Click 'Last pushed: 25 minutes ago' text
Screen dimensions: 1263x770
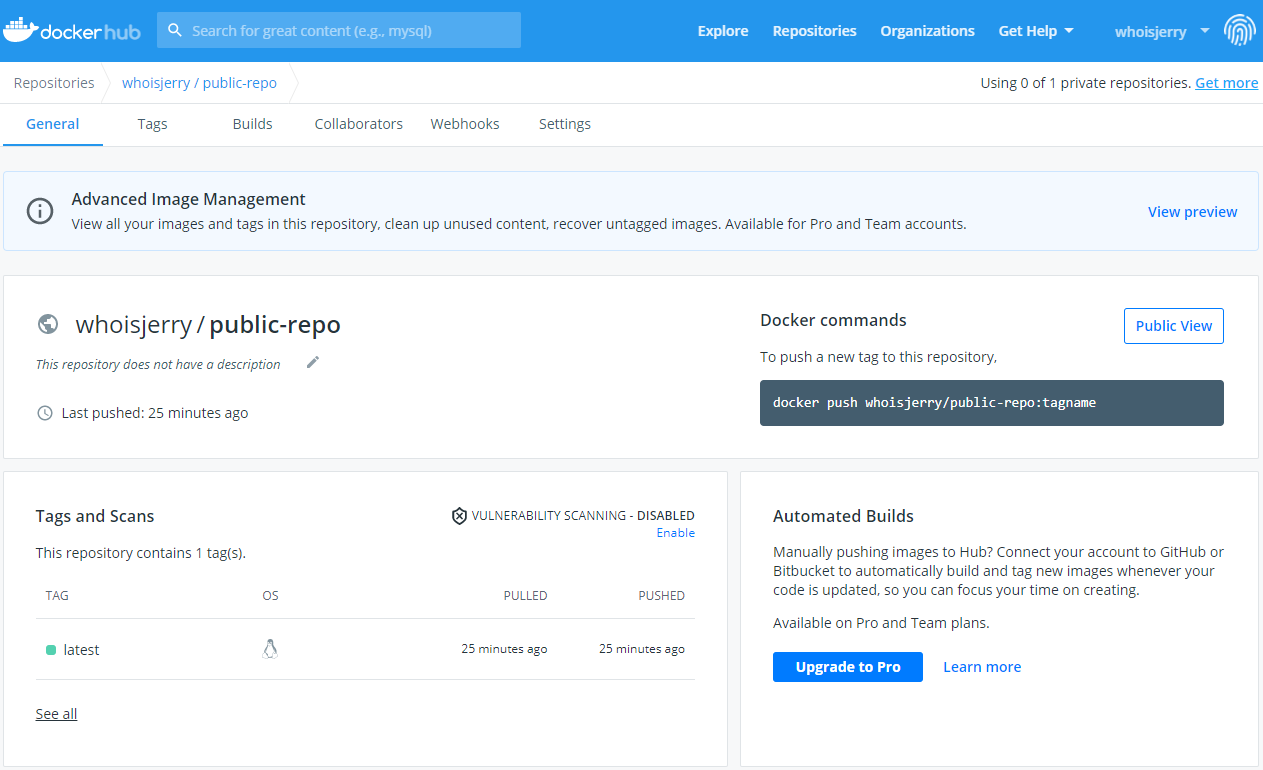(x=155, y=413)
